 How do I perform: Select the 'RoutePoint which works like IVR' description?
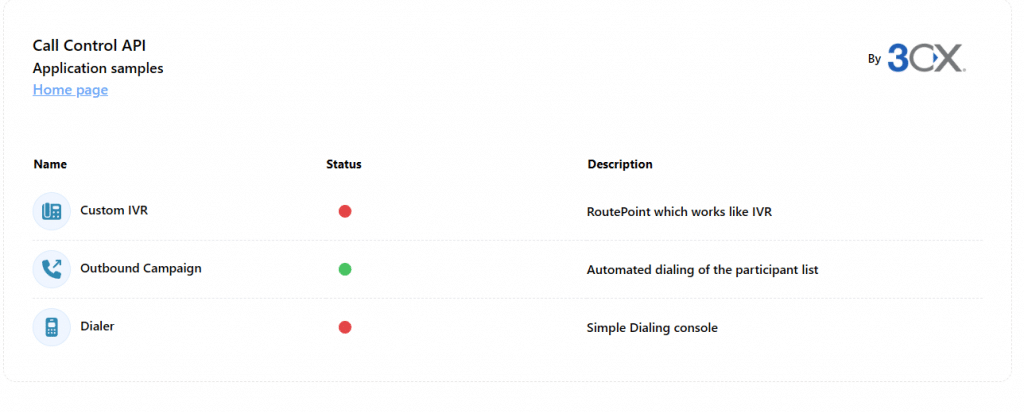[x=679, y=212]
